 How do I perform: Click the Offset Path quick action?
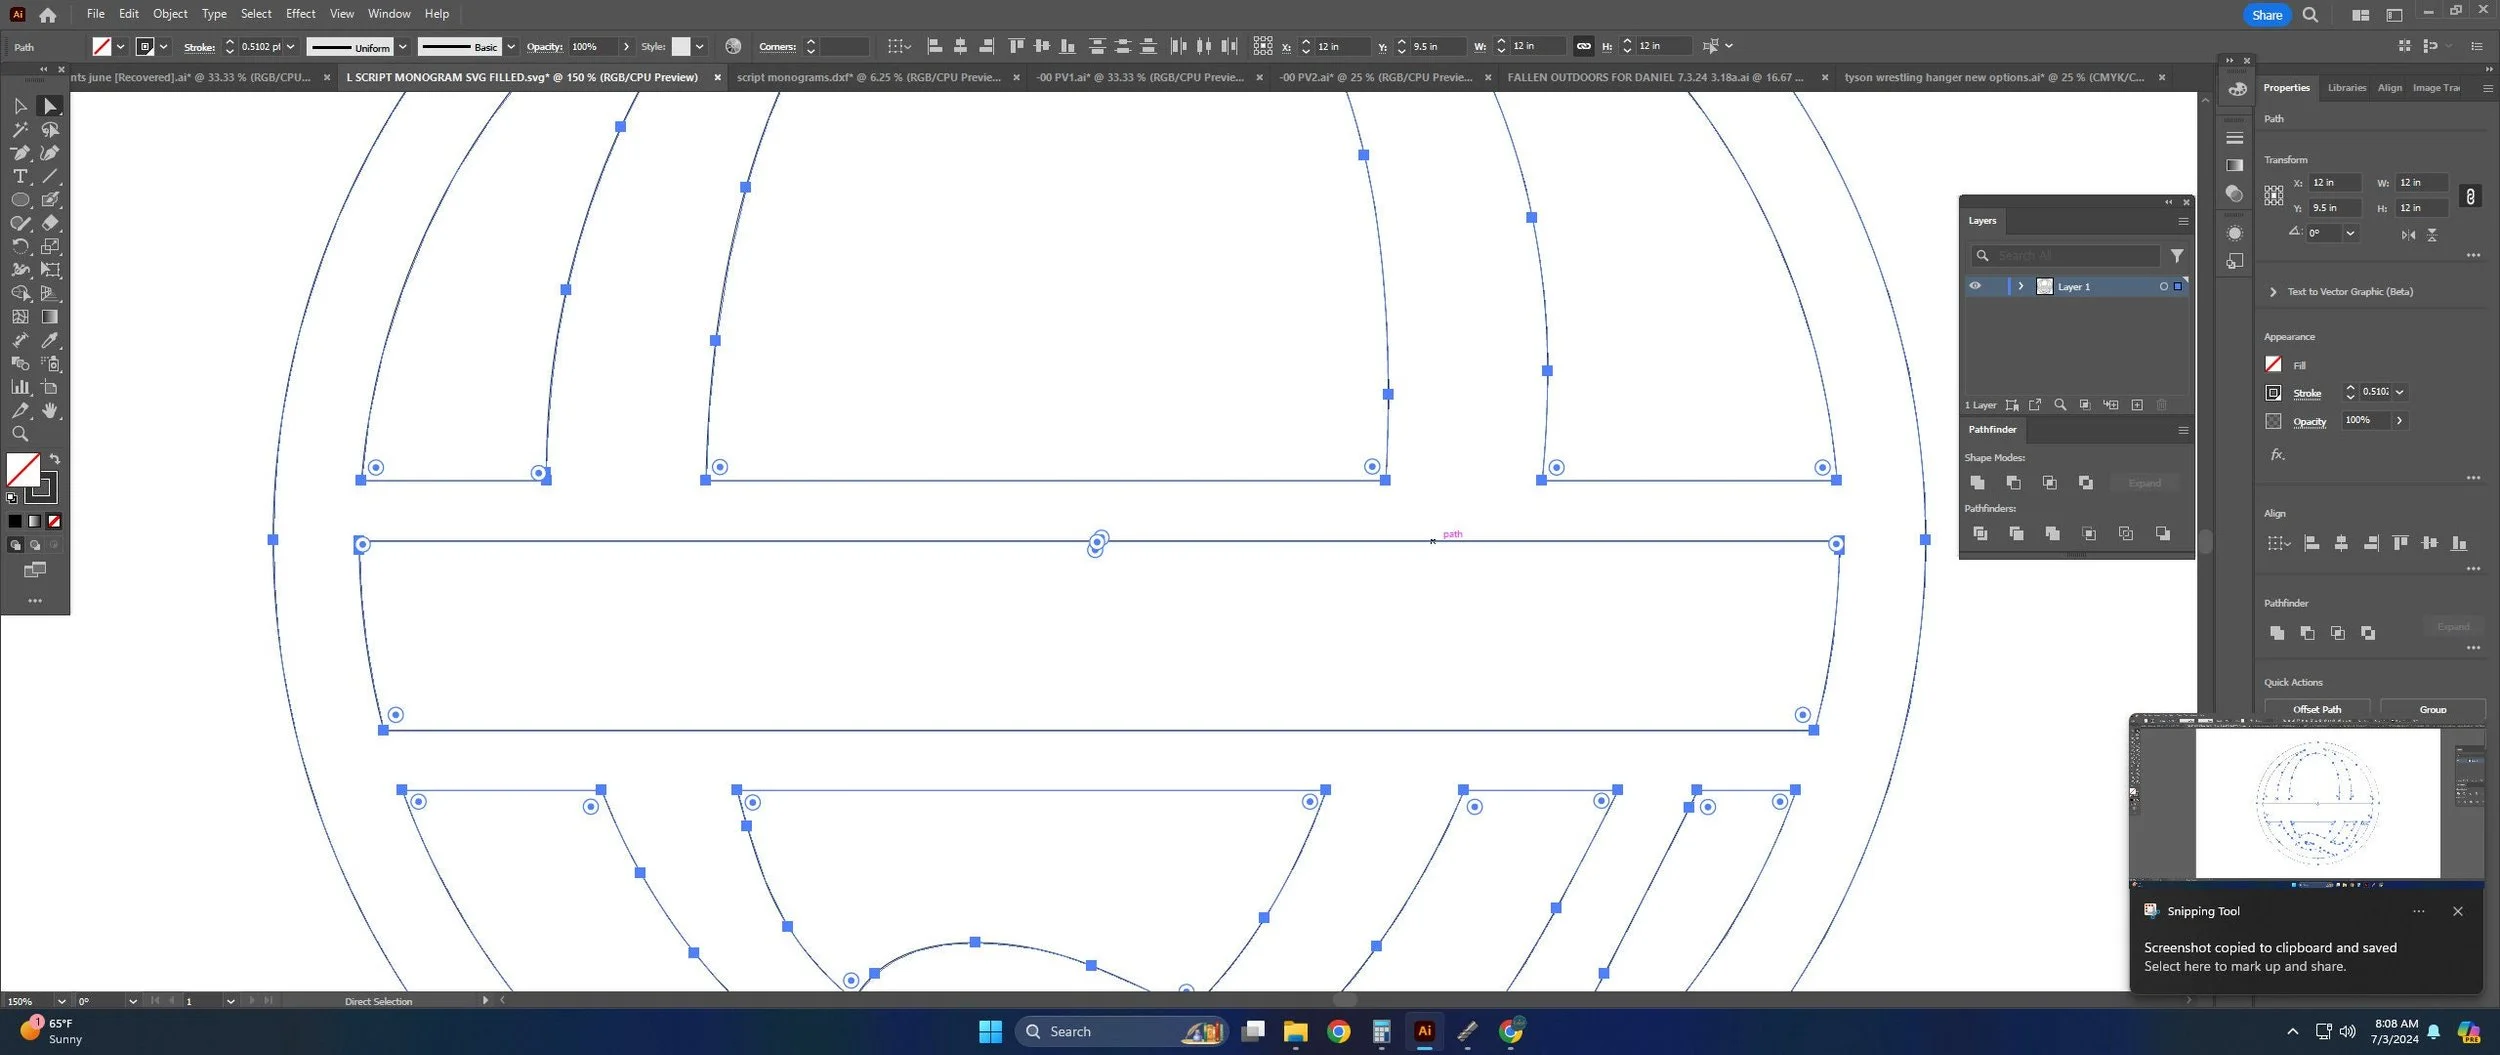2316,708
